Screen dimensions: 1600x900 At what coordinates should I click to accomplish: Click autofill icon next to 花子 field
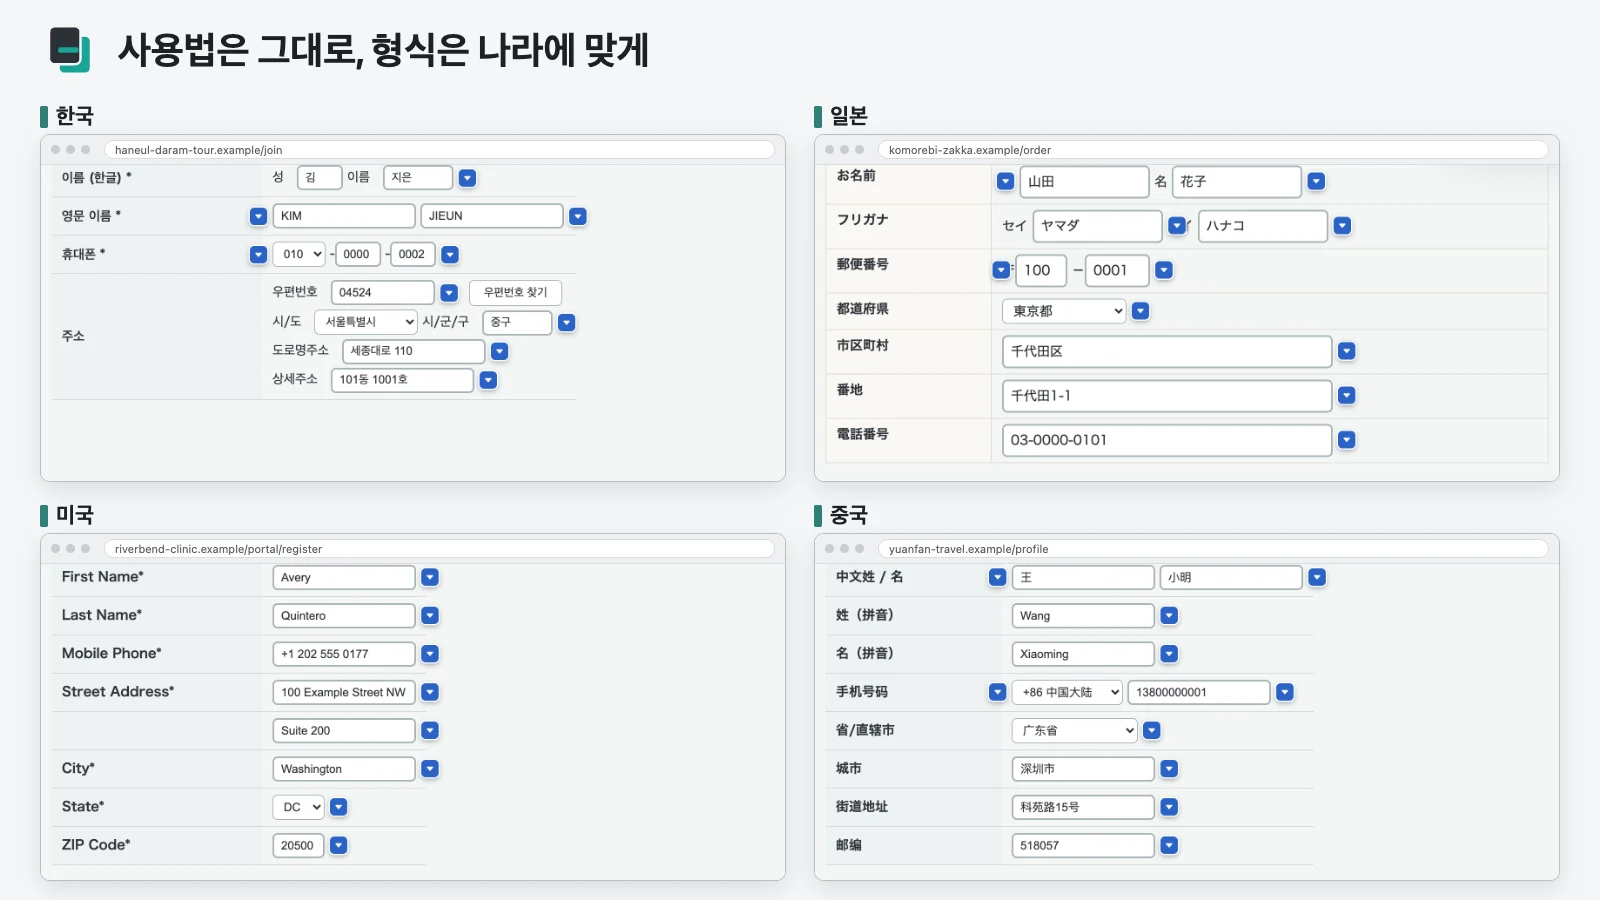point(1316,181)
